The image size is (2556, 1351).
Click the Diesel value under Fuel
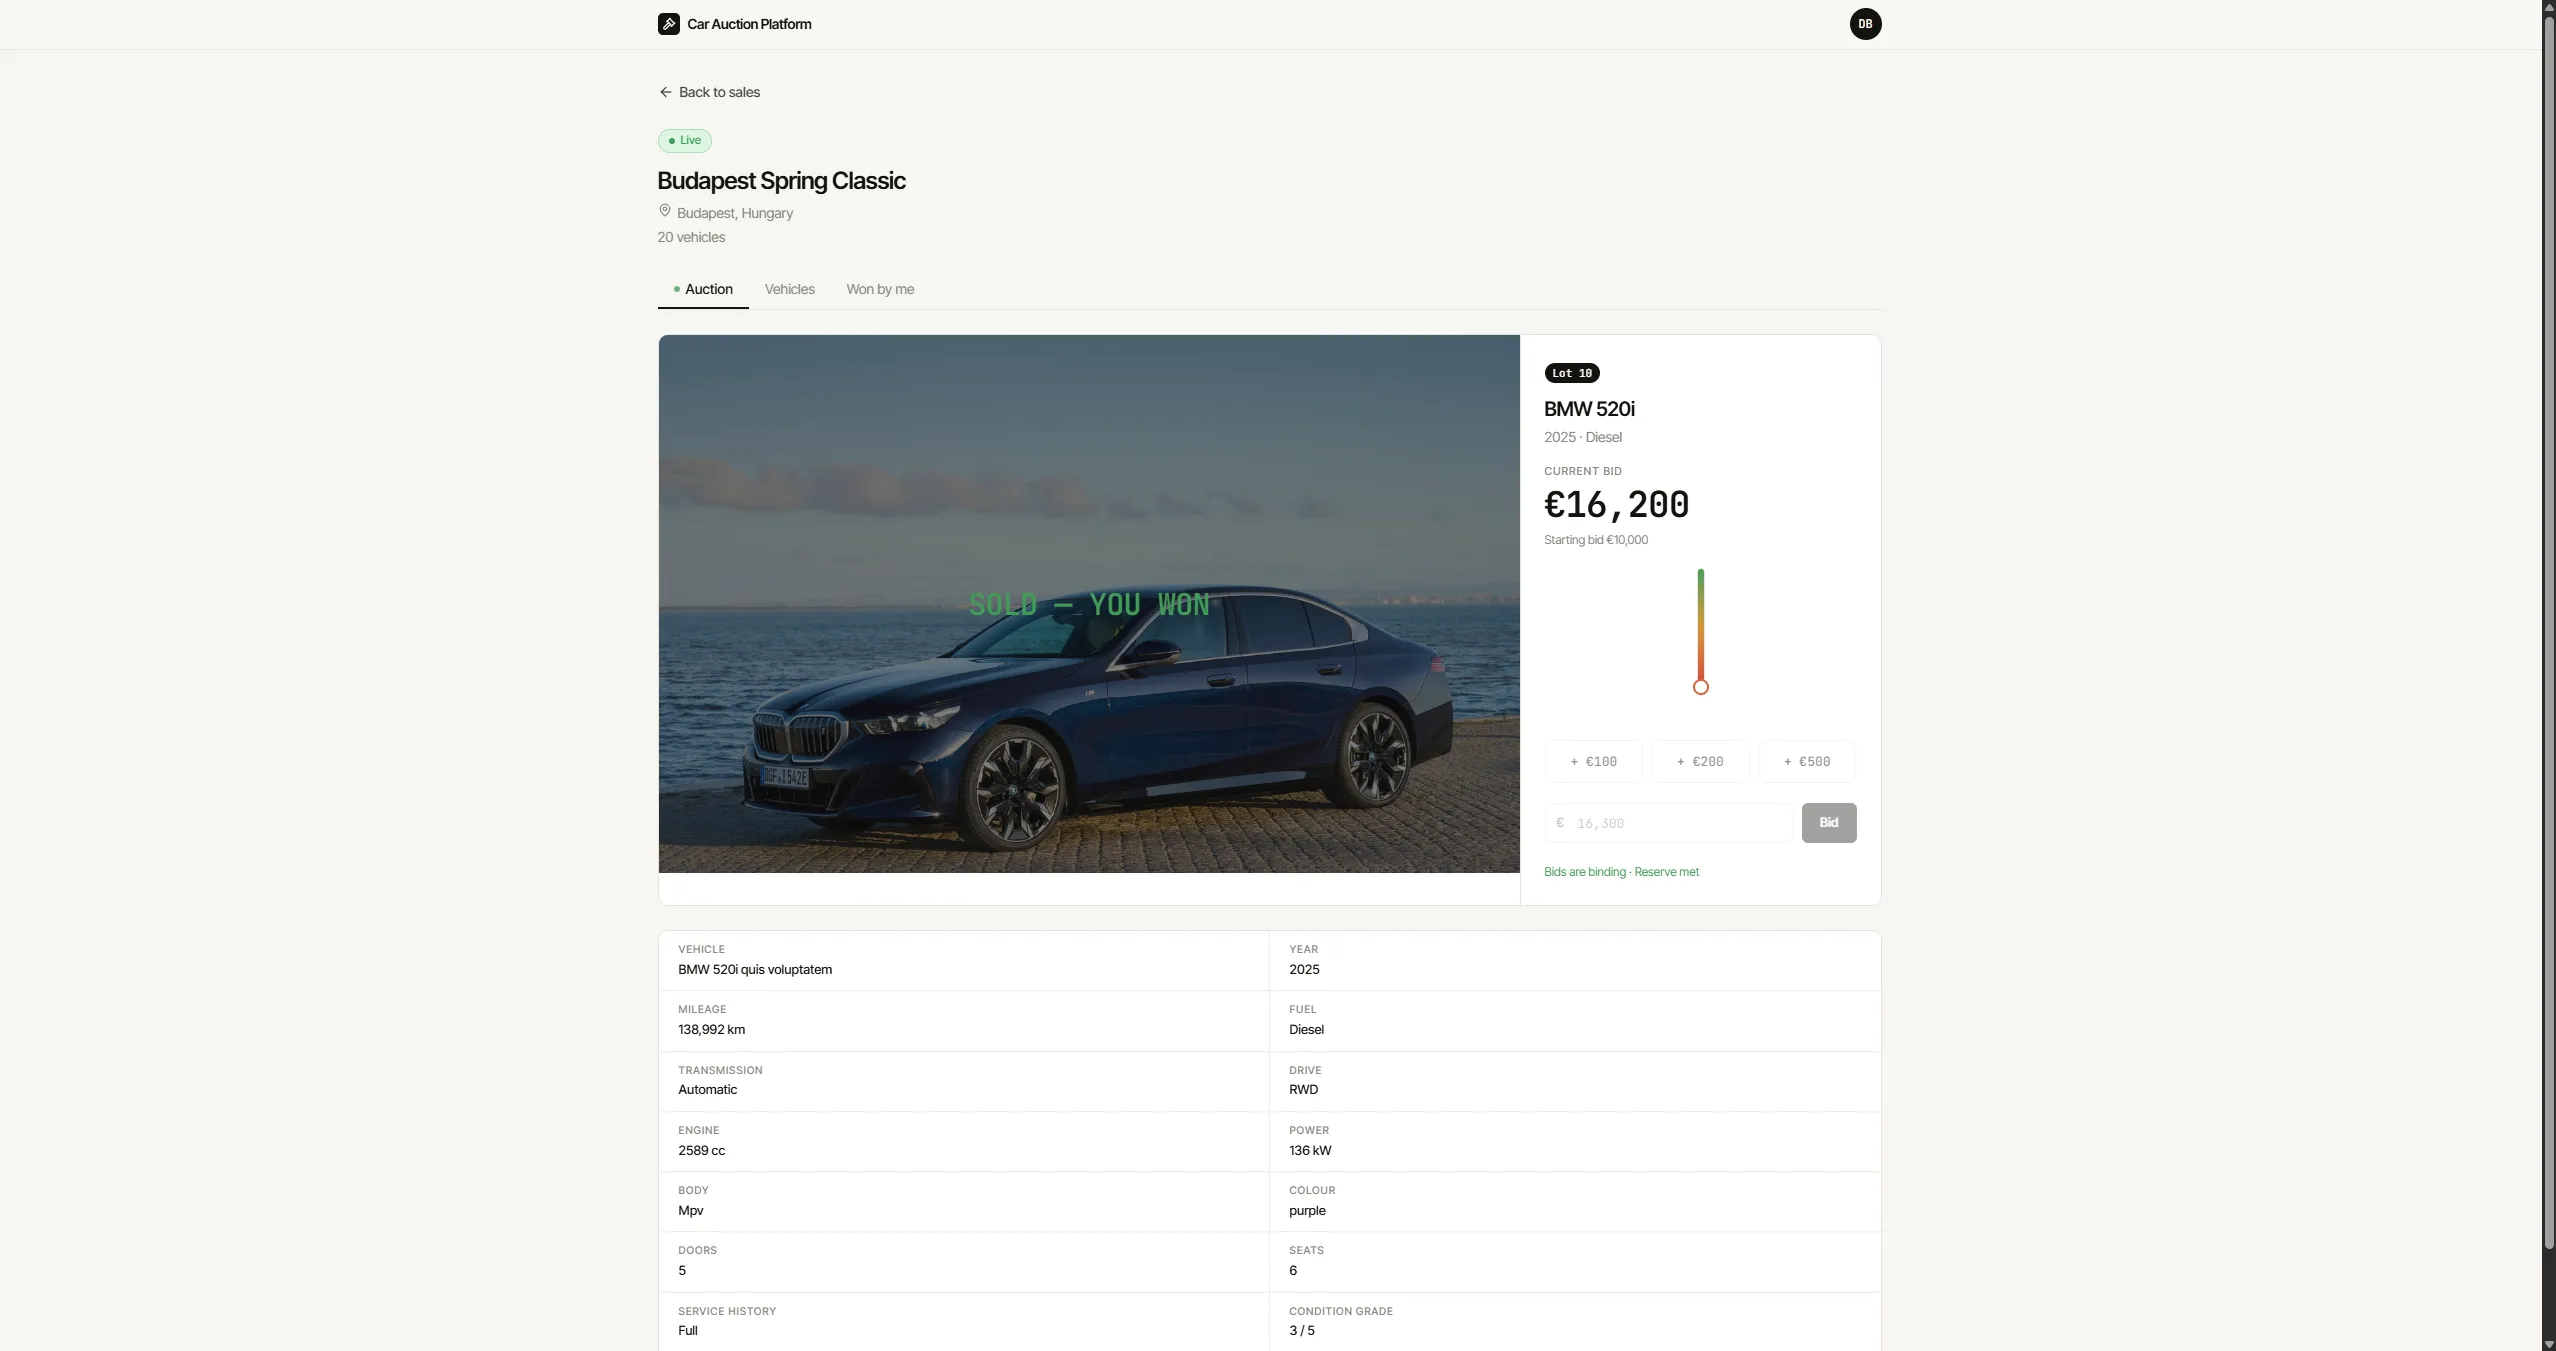1306,1030
